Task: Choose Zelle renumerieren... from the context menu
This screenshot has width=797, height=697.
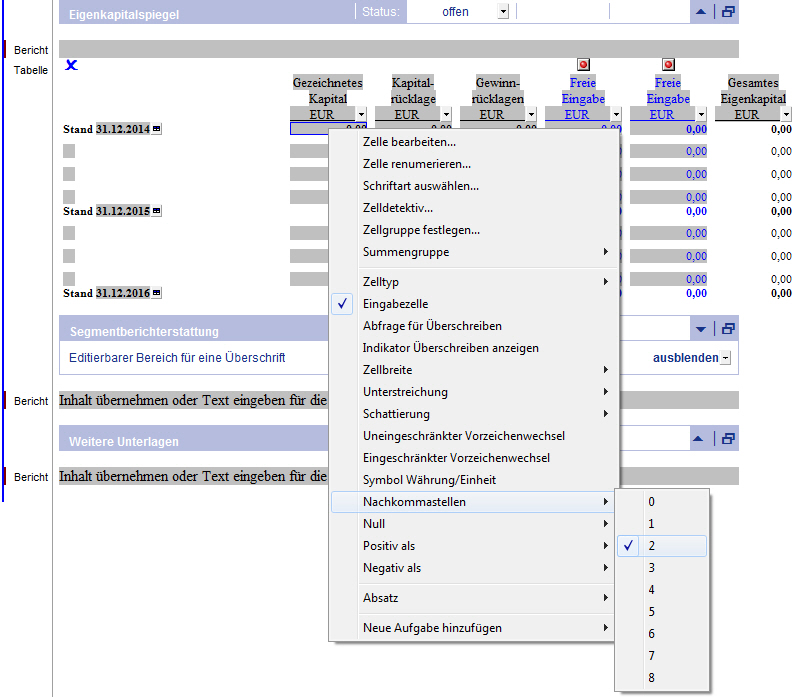Action: pos(471,164)
